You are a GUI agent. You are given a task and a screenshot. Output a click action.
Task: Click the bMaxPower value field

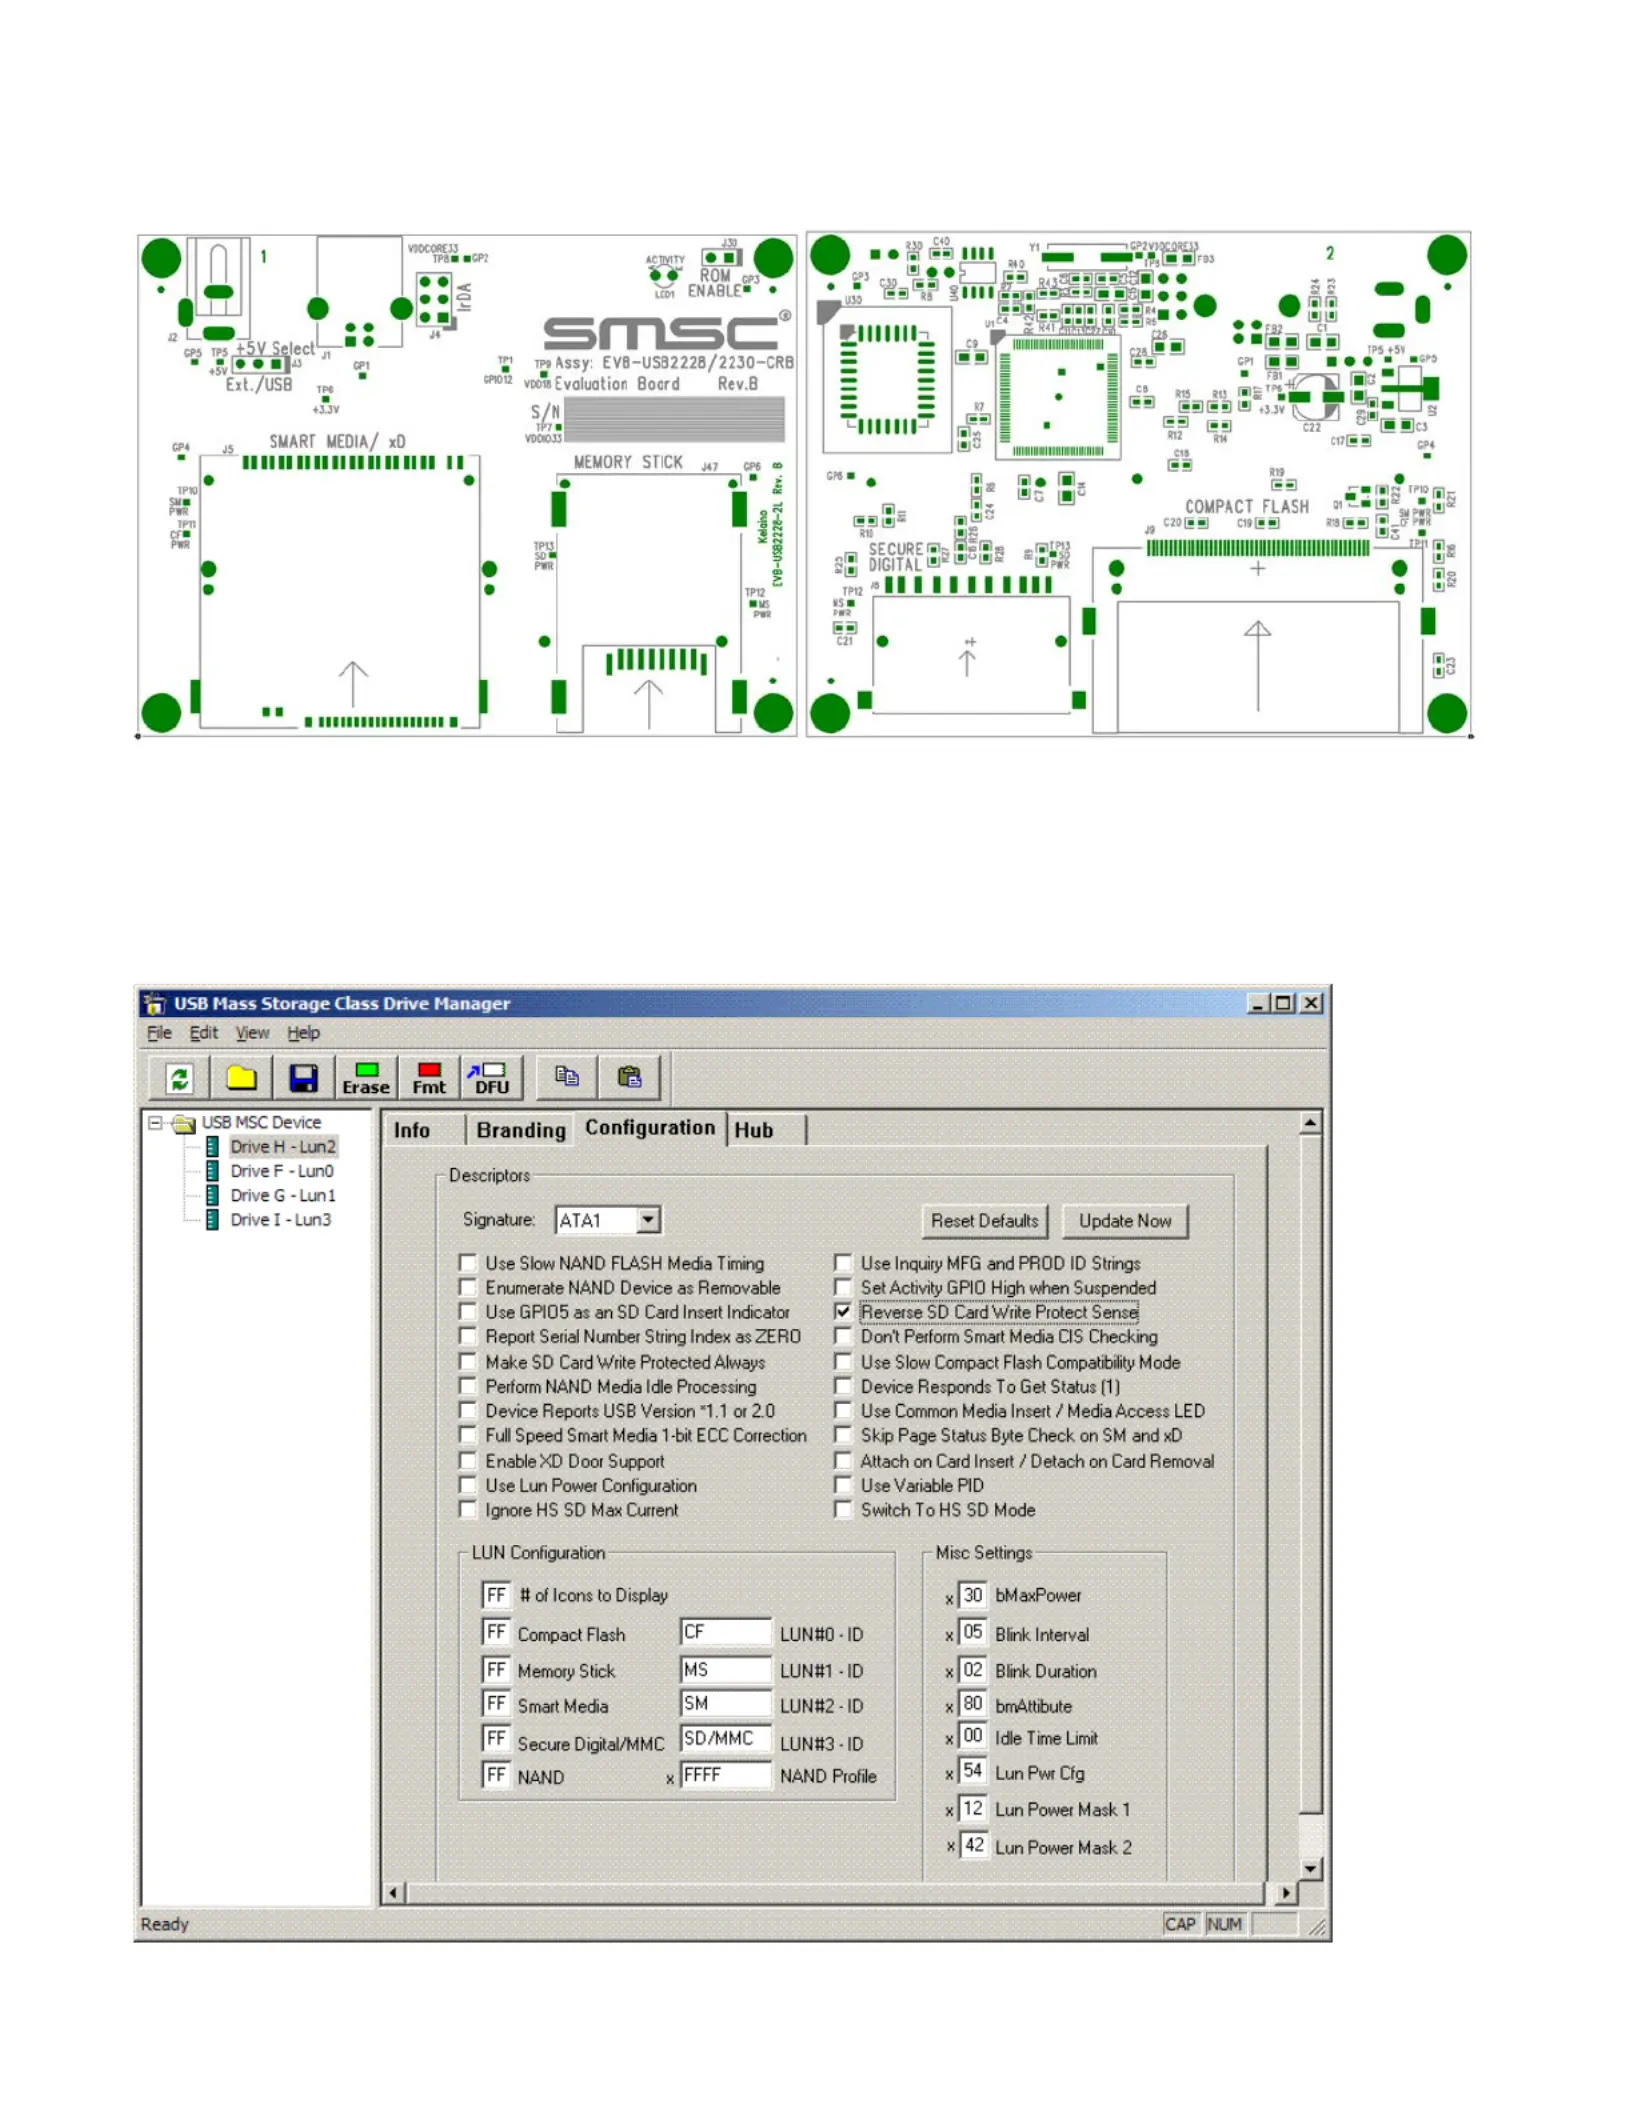973,1595
